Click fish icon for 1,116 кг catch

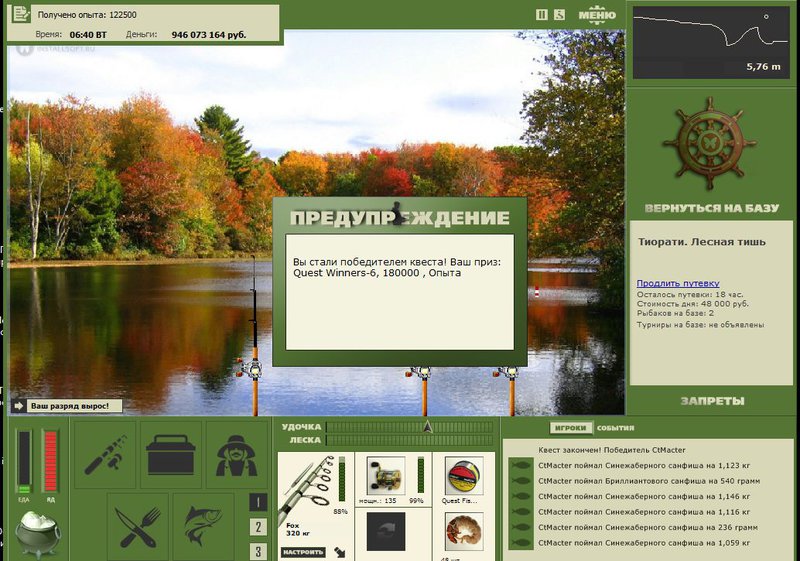[521, 512]
